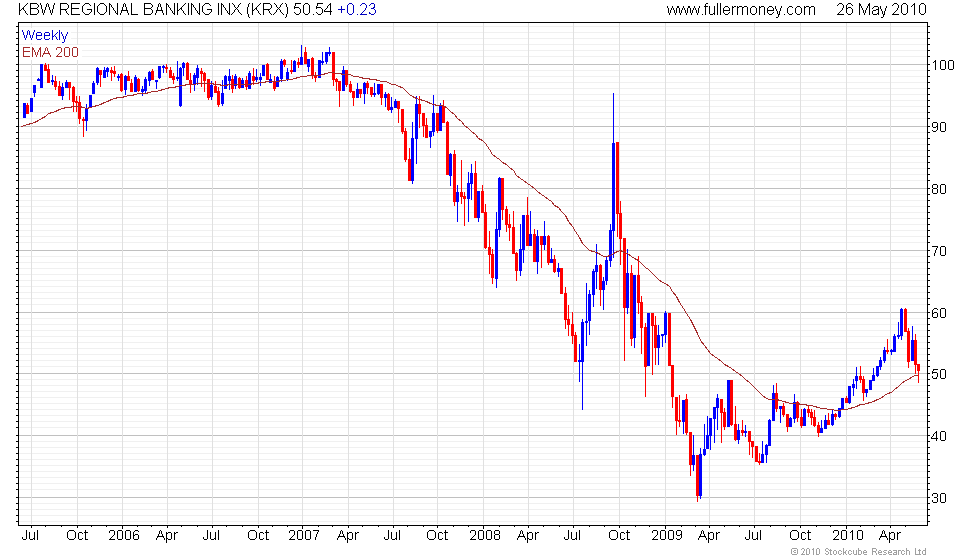Image resolution: width=980 pixels, height=560 pixels.
Task: Click the 2006 year label on time axis
Action: [124, 536]
